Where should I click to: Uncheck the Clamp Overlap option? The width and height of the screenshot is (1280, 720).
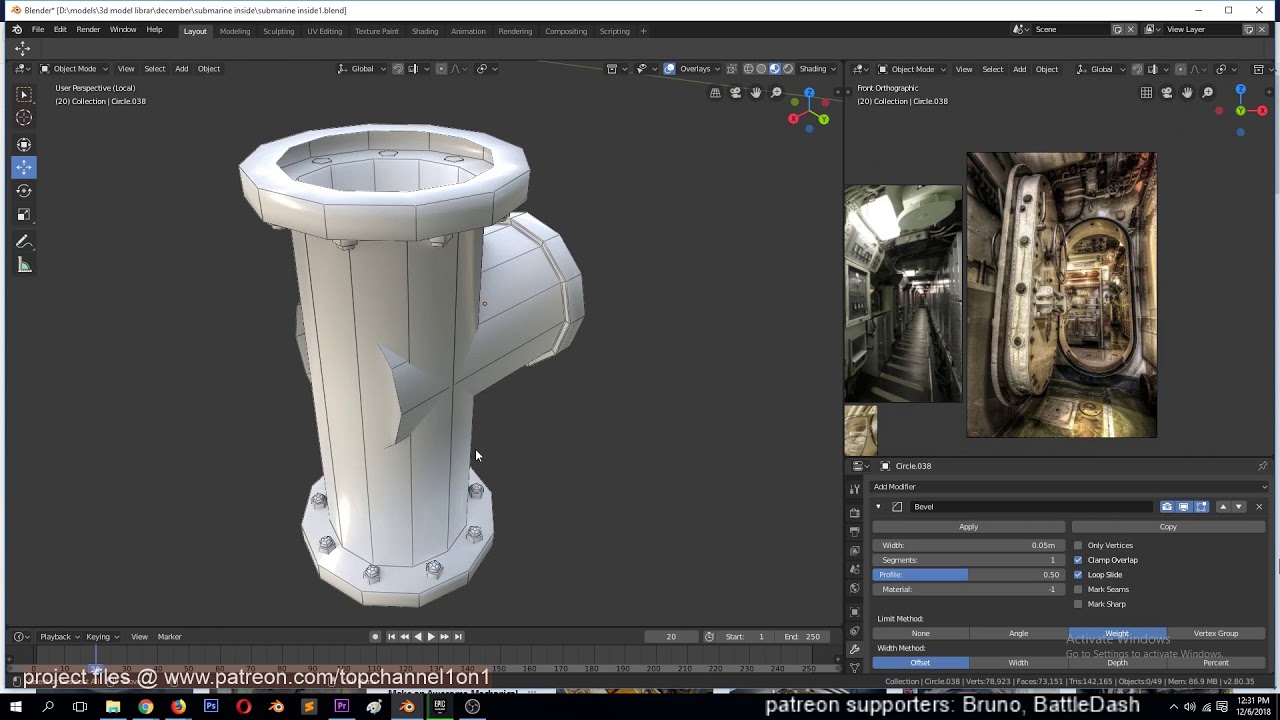click(1078, 560)
